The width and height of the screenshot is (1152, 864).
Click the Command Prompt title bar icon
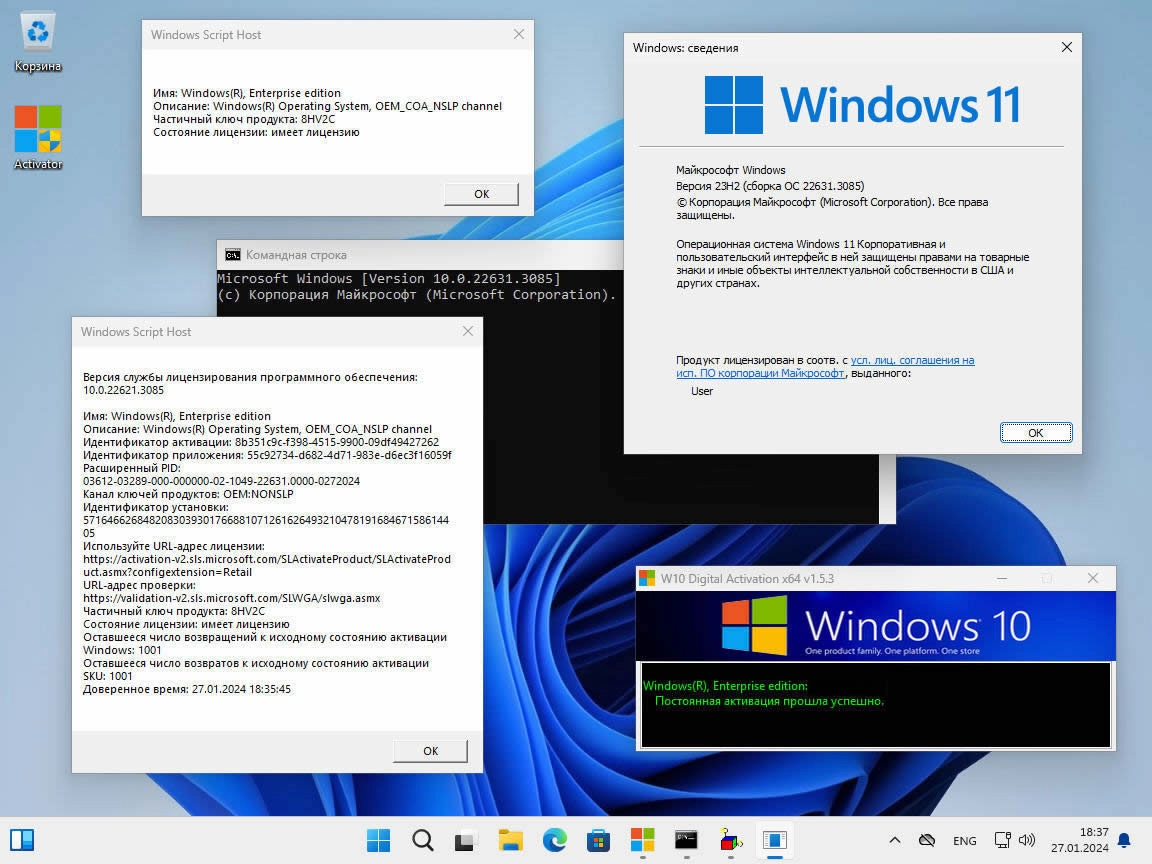233,255
